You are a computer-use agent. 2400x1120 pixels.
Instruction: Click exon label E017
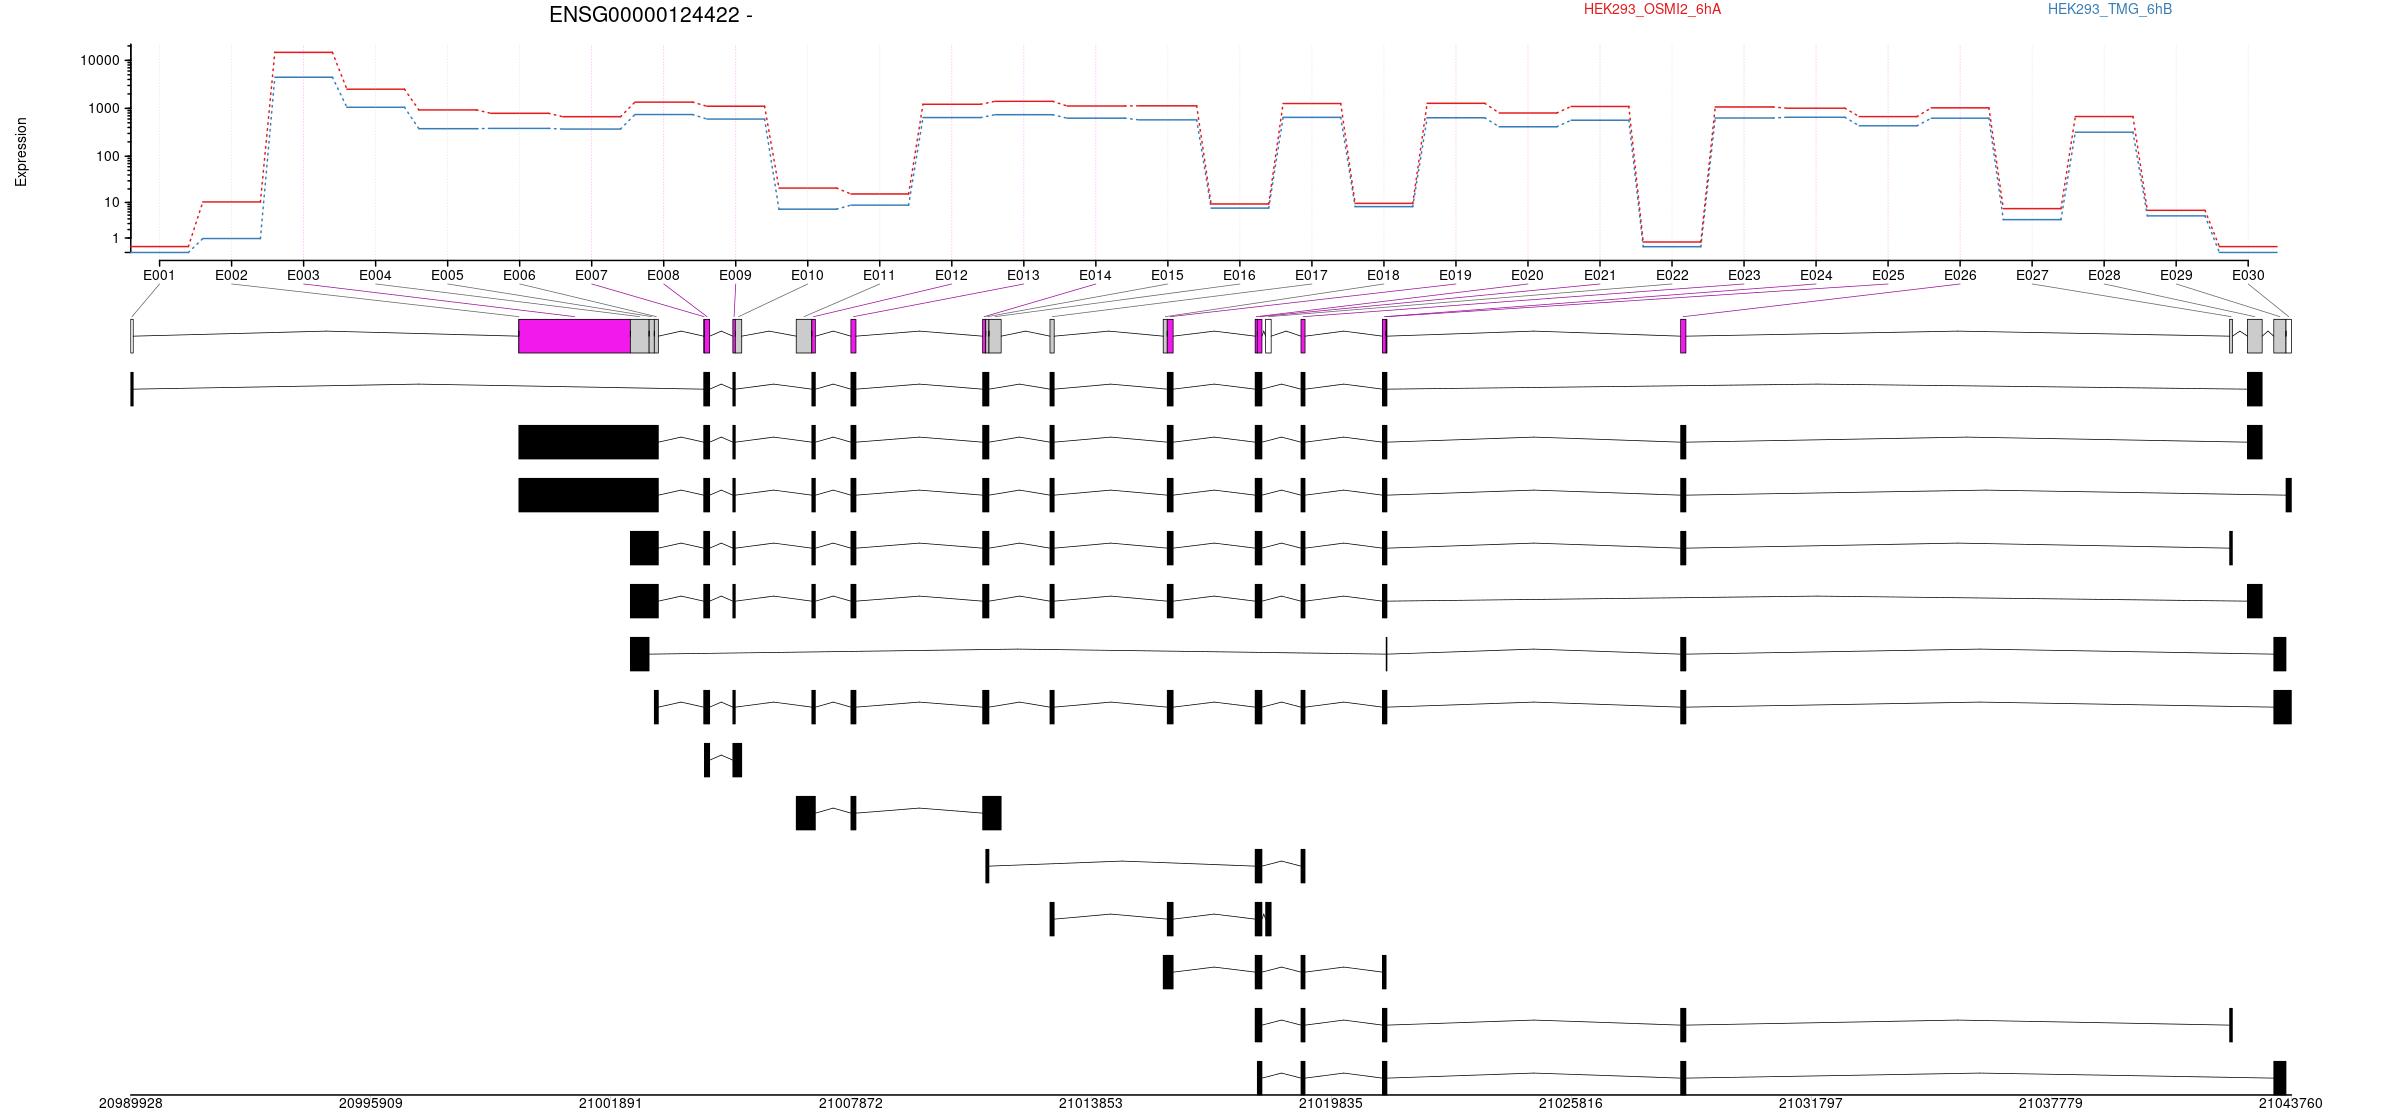[1311, 275]
